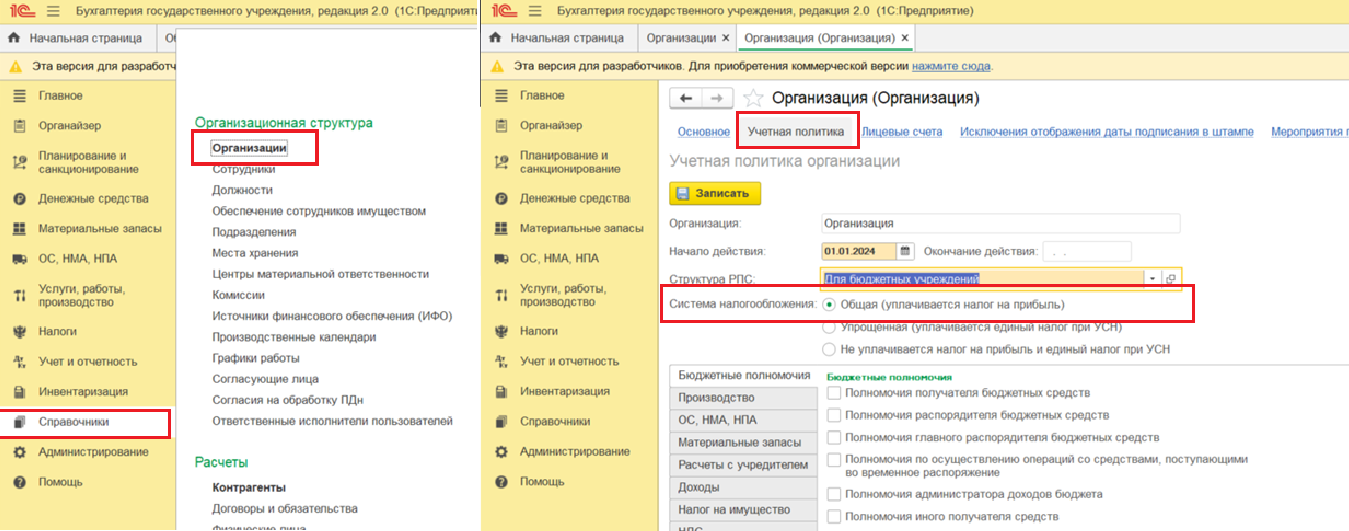The height and width of the screenshot is (531, 1349).
Task: Click ОС, НМА, НПА truck icon, left sidebar
Action: coord(19,258)
